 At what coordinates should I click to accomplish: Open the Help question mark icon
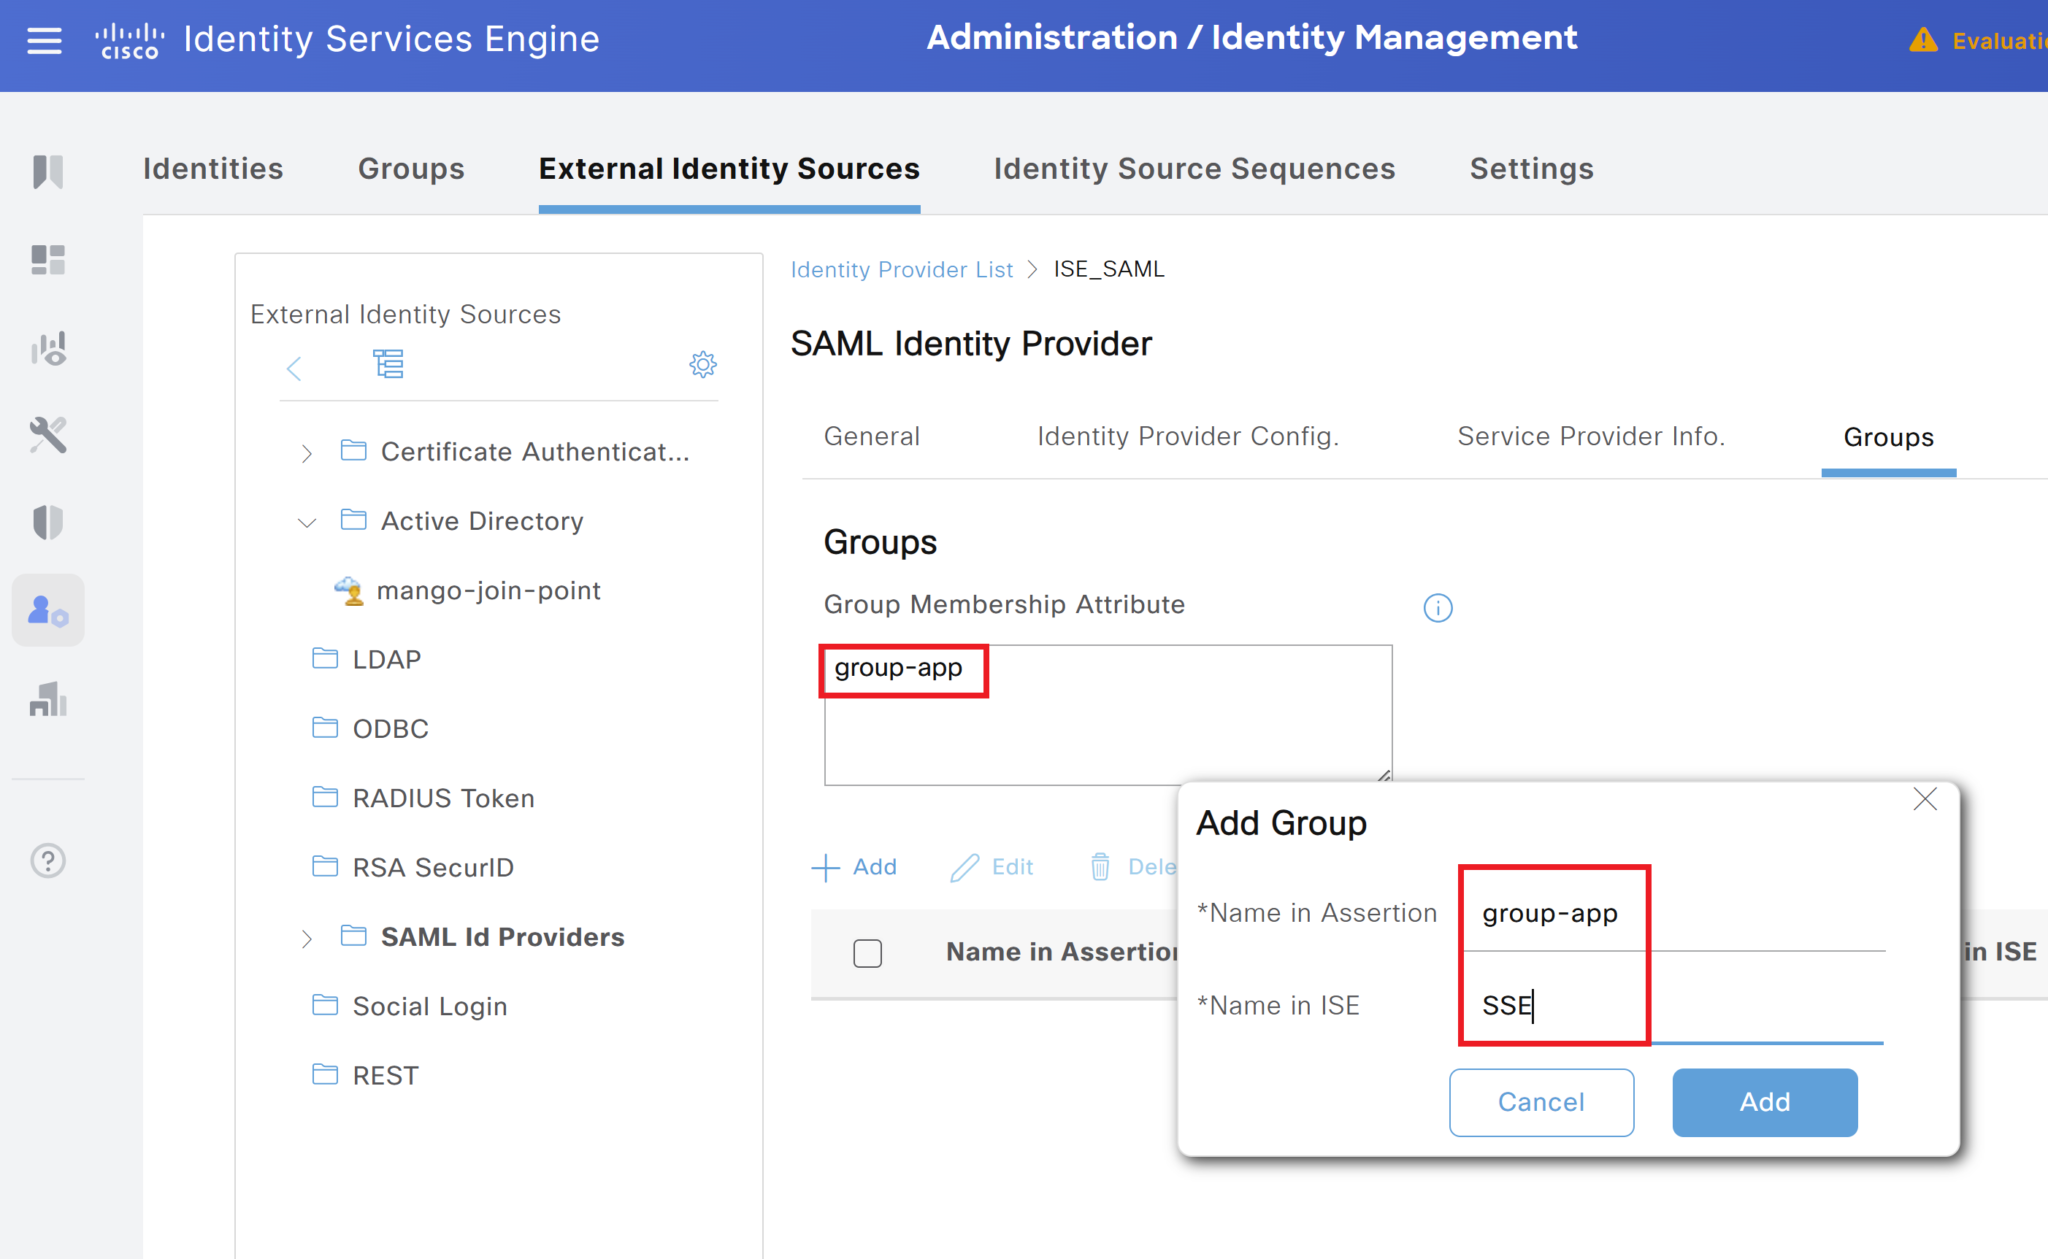click(47, 860)
